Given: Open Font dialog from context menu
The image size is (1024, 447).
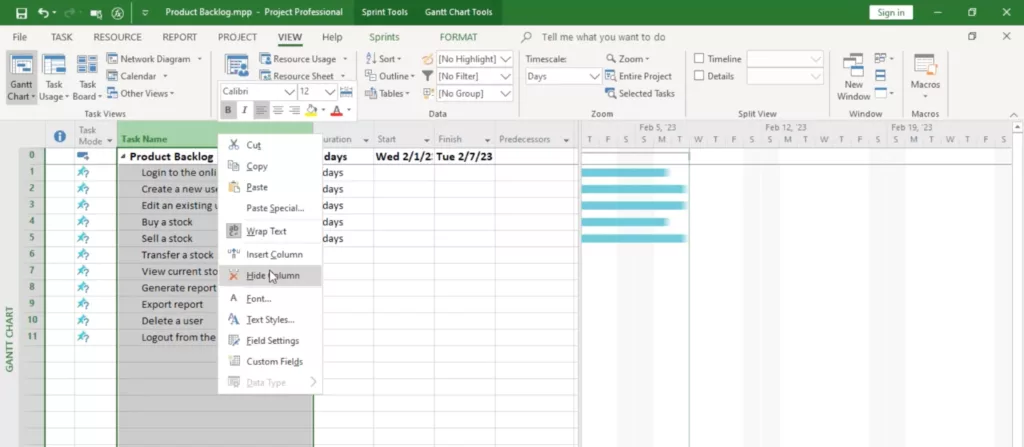Looking at the screenshot, I should (270, 299).
